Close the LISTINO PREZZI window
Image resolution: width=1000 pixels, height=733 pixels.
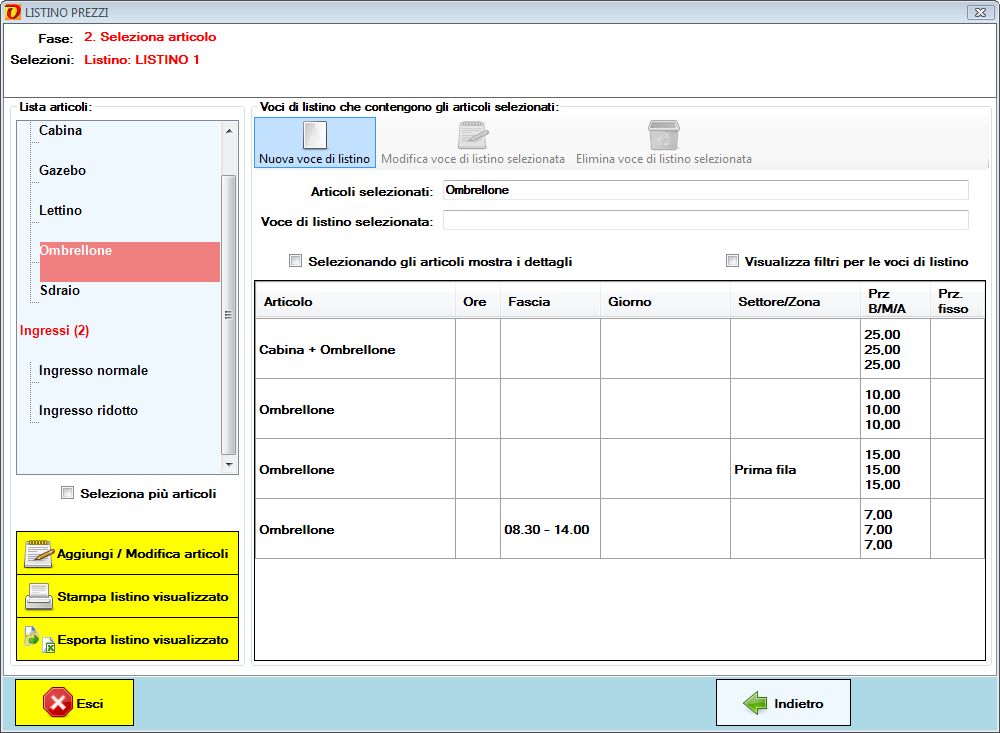pos(980,12)
